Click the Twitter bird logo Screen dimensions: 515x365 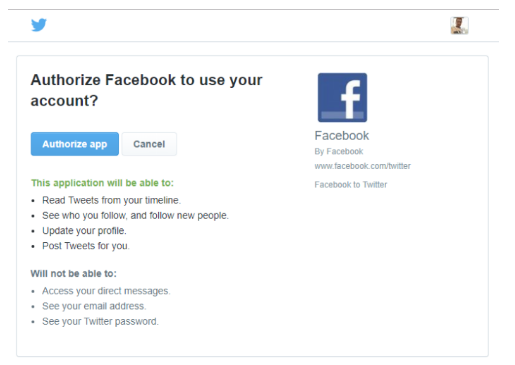(39, 25)
